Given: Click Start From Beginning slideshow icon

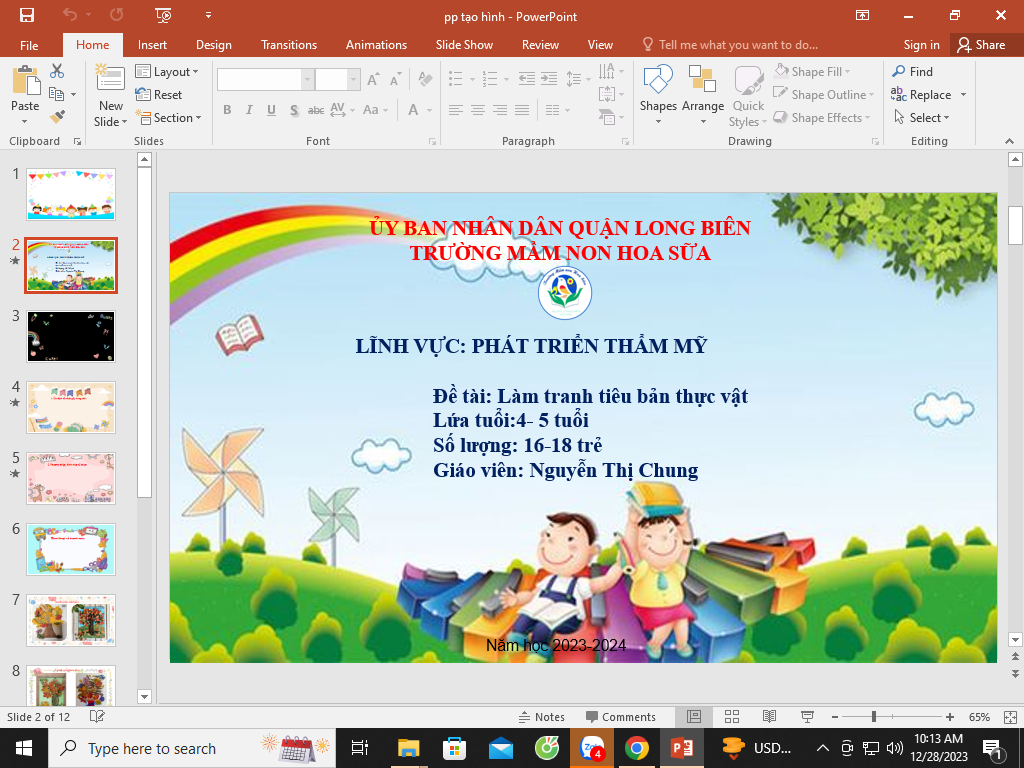Looking at the screenshot, I should pyautogui.click(x=164, y=15).
